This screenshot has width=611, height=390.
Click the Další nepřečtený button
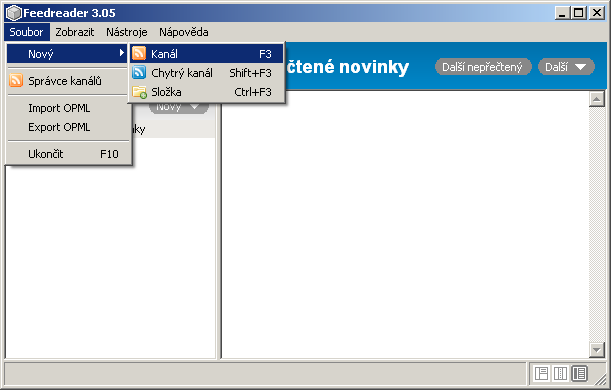click(x=483, y=67)
